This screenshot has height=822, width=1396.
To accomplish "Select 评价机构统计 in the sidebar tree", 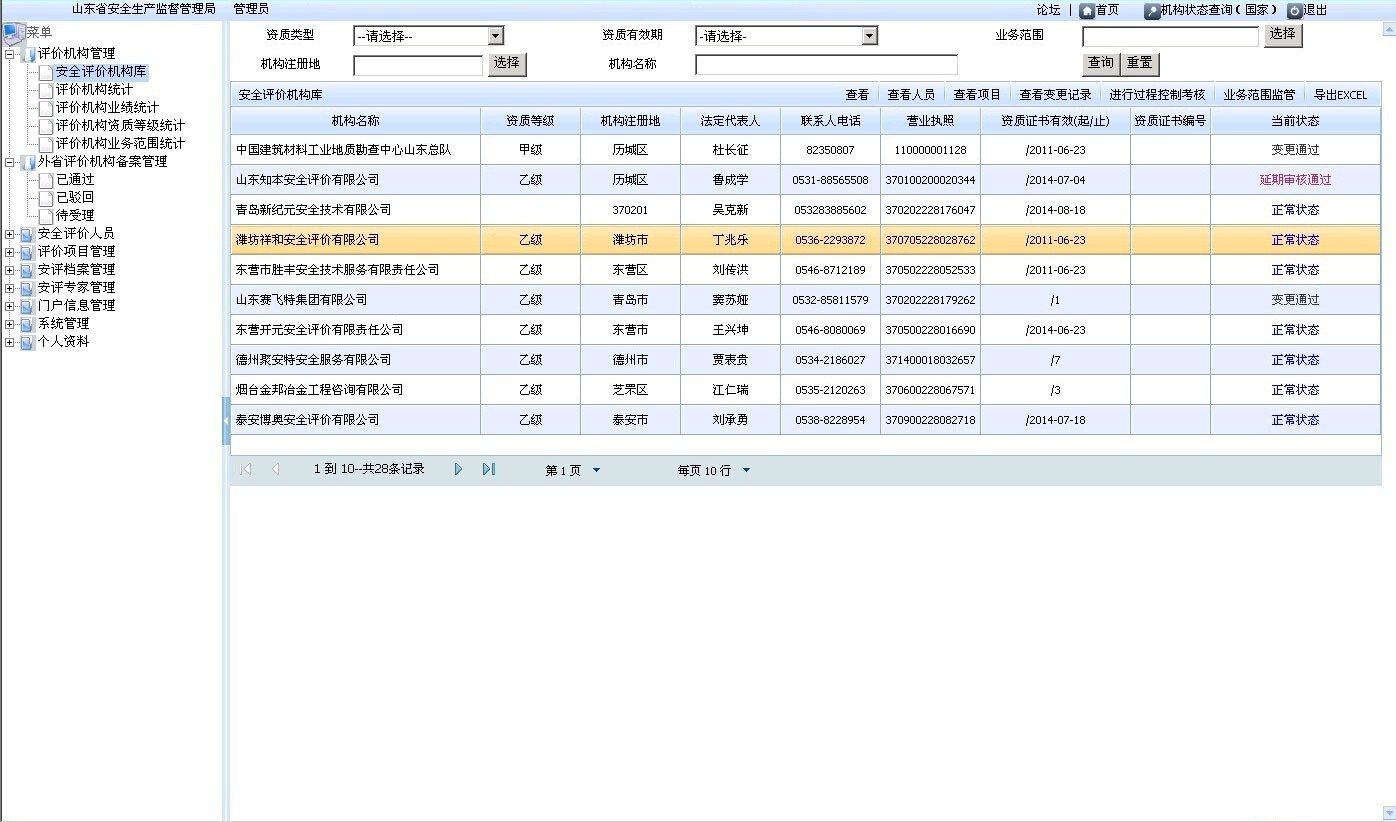I will pyautogui.click(x=95, y=89).
